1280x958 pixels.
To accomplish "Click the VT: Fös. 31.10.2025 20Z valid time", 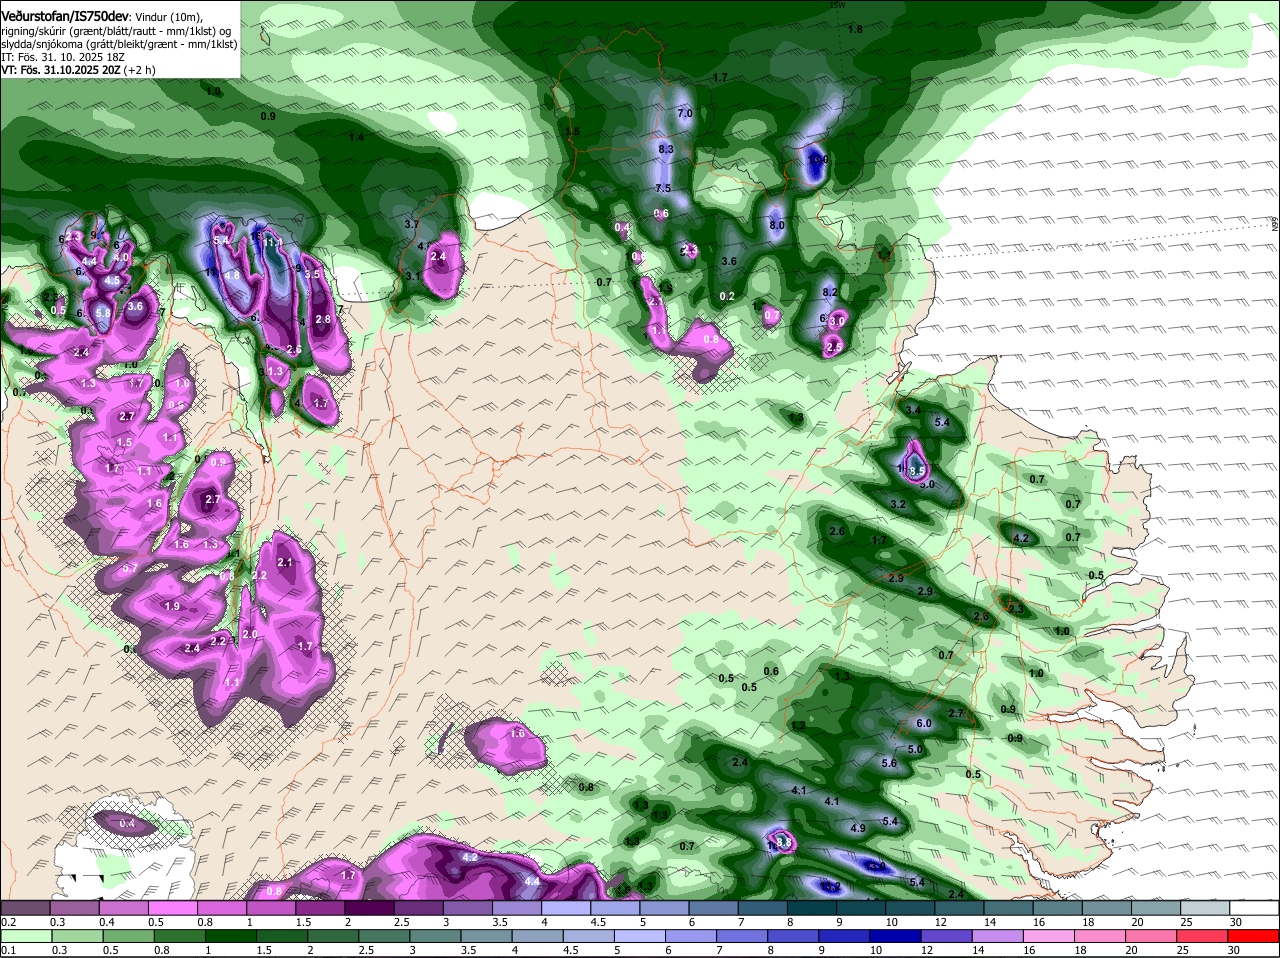I will [x=59, y=70].
